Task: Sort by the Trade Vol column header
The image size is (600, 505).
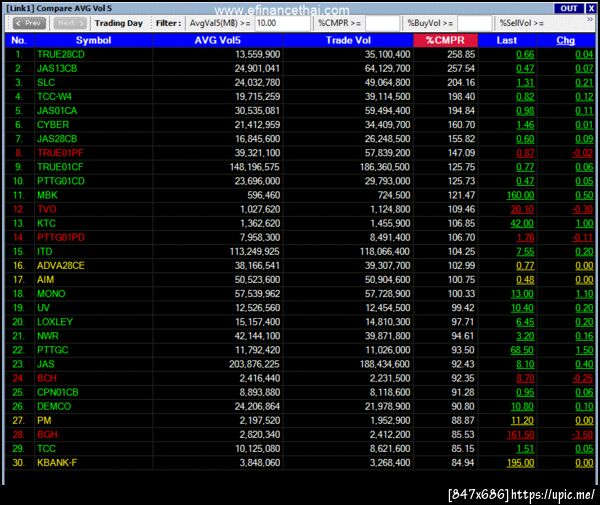Action: tap(348, 40)
